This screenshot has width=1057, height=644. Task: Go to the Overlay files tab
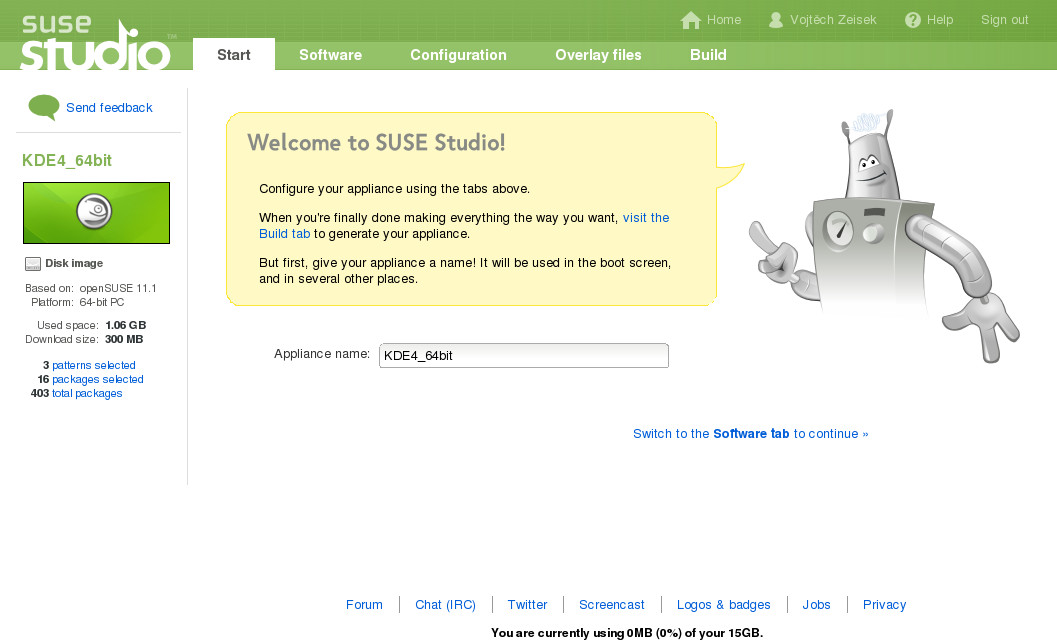pos(598,55)
